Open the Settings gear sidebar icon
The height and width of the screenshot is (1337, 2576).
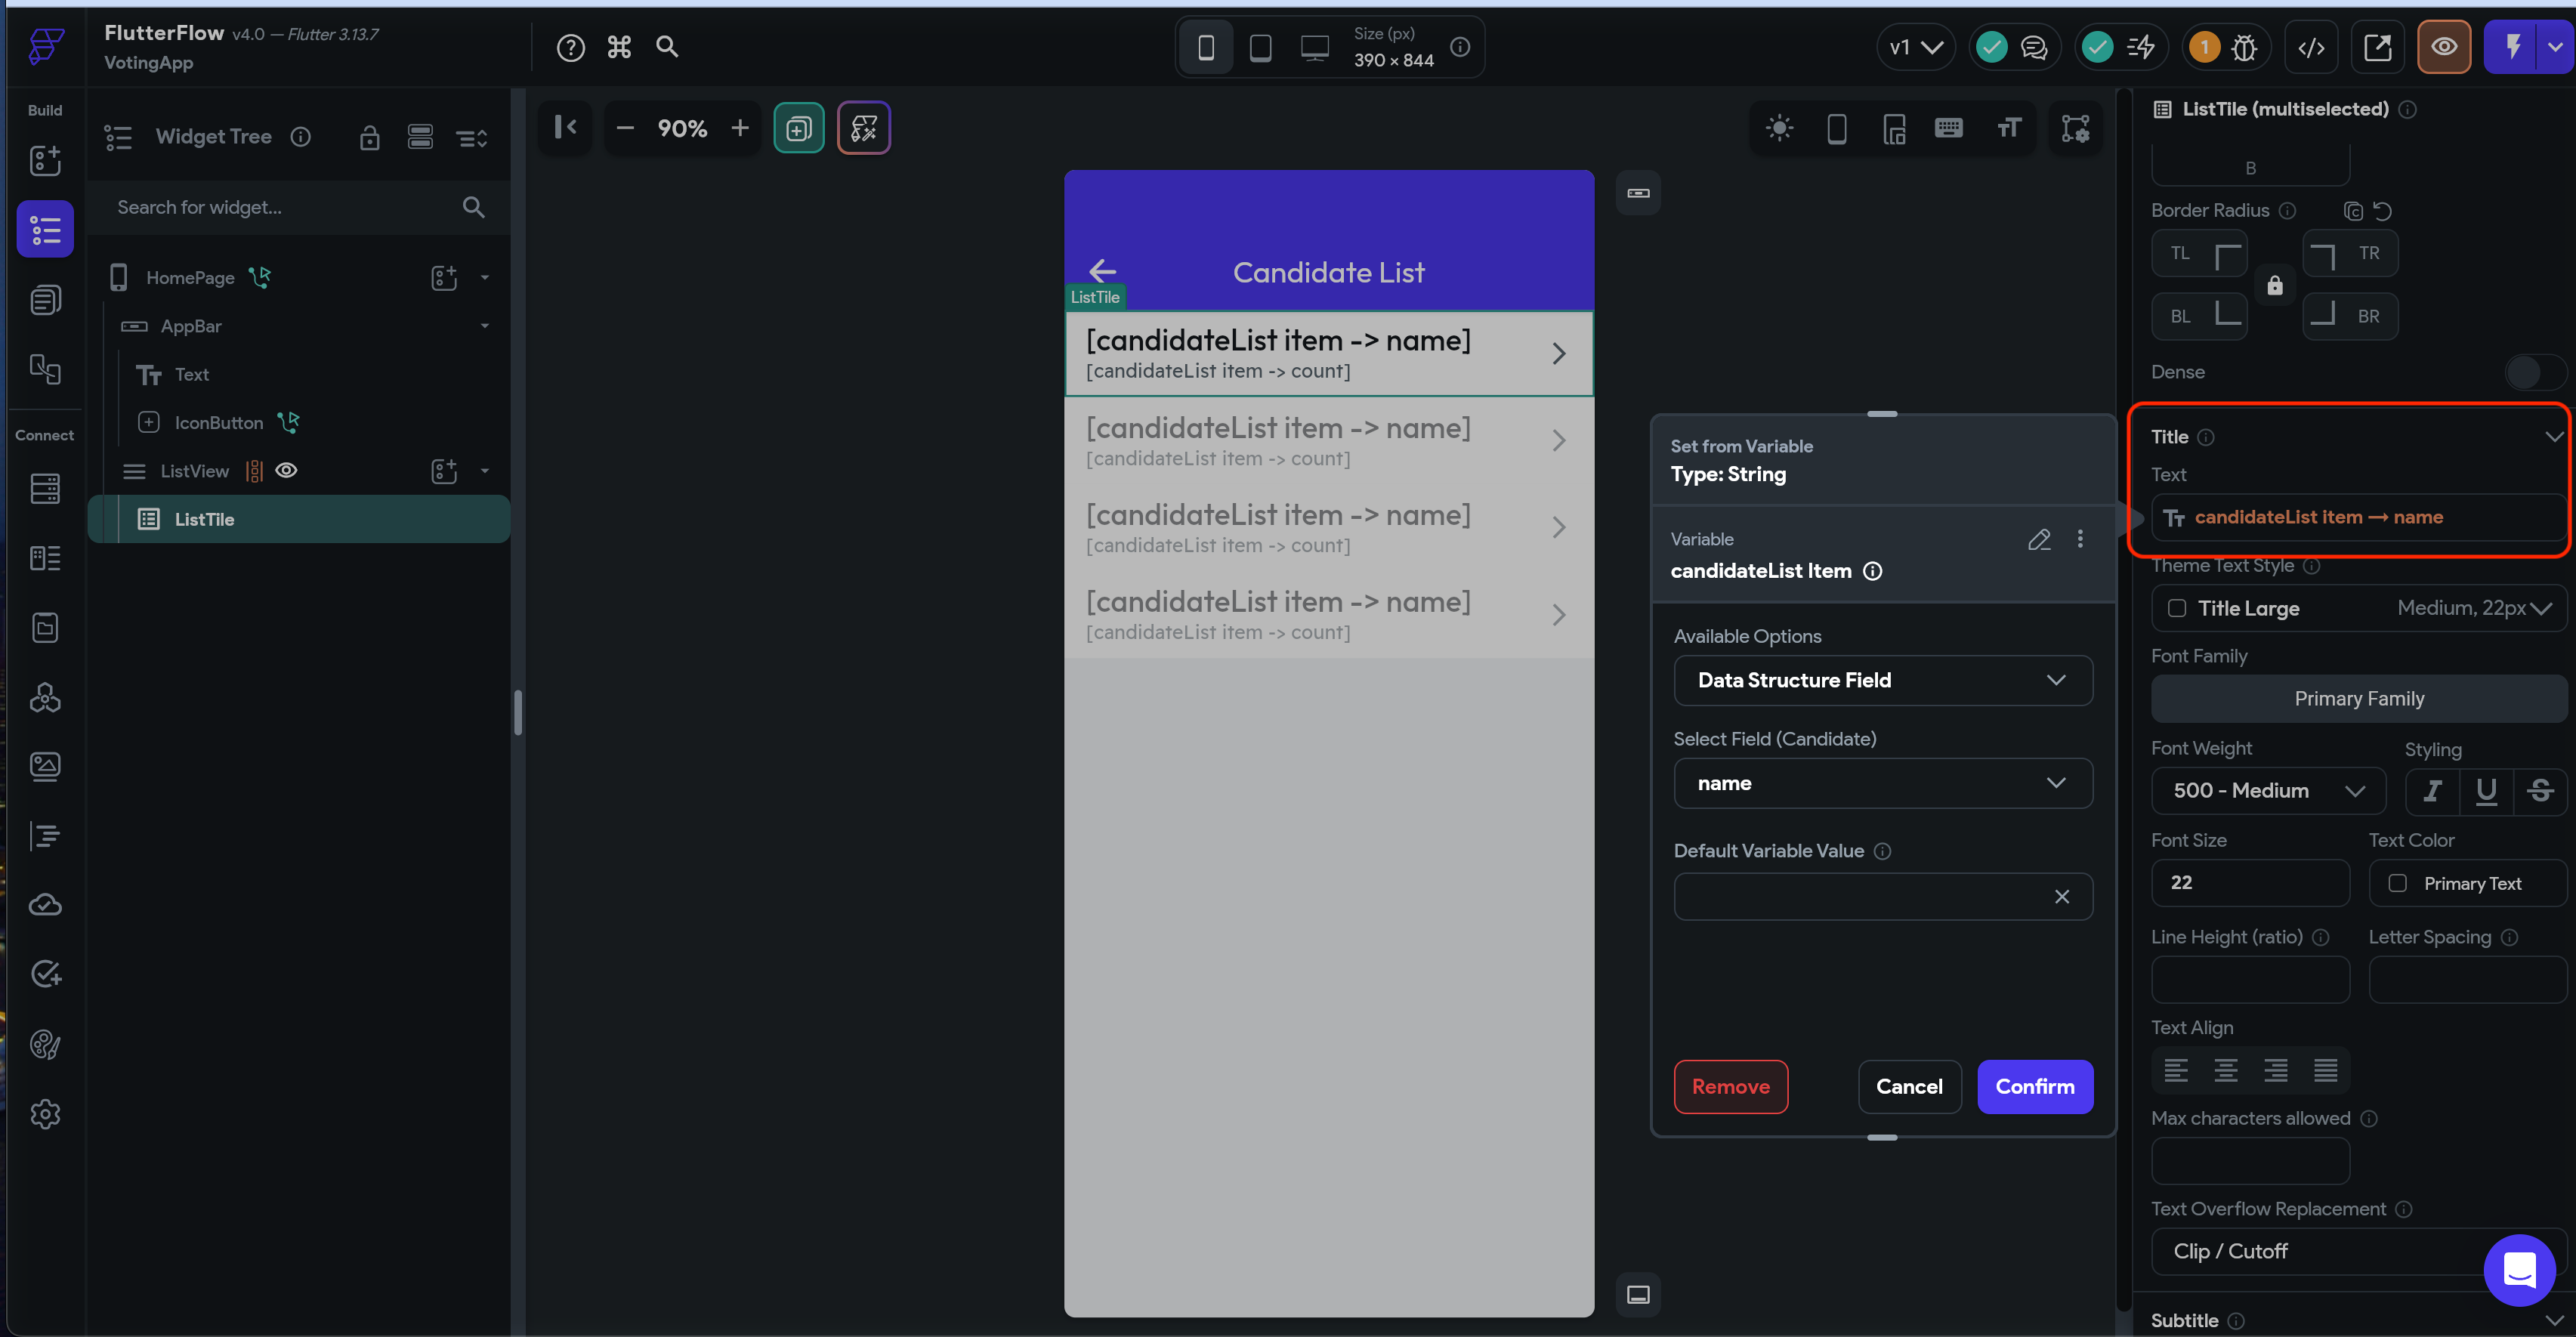45,1113
